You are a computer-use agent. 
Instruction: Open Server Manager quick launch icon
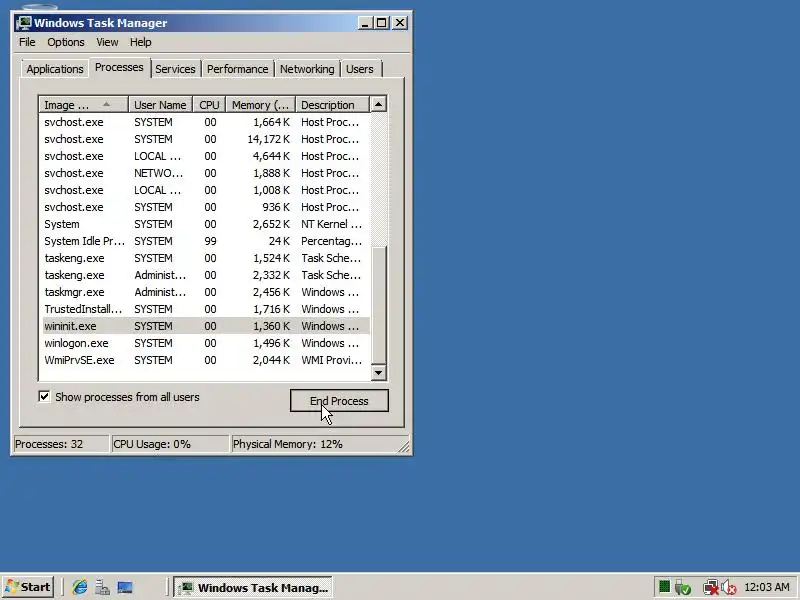coord(102,587)
